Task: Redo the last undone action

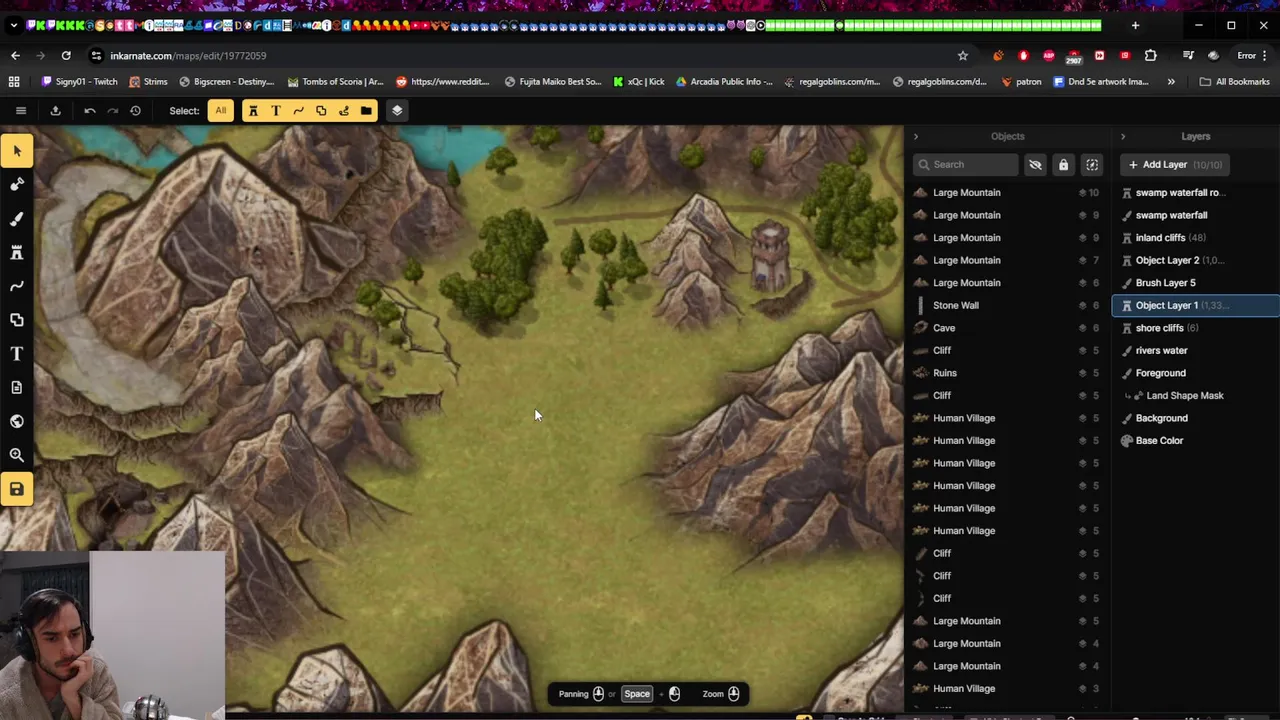Action: (112, 111)
